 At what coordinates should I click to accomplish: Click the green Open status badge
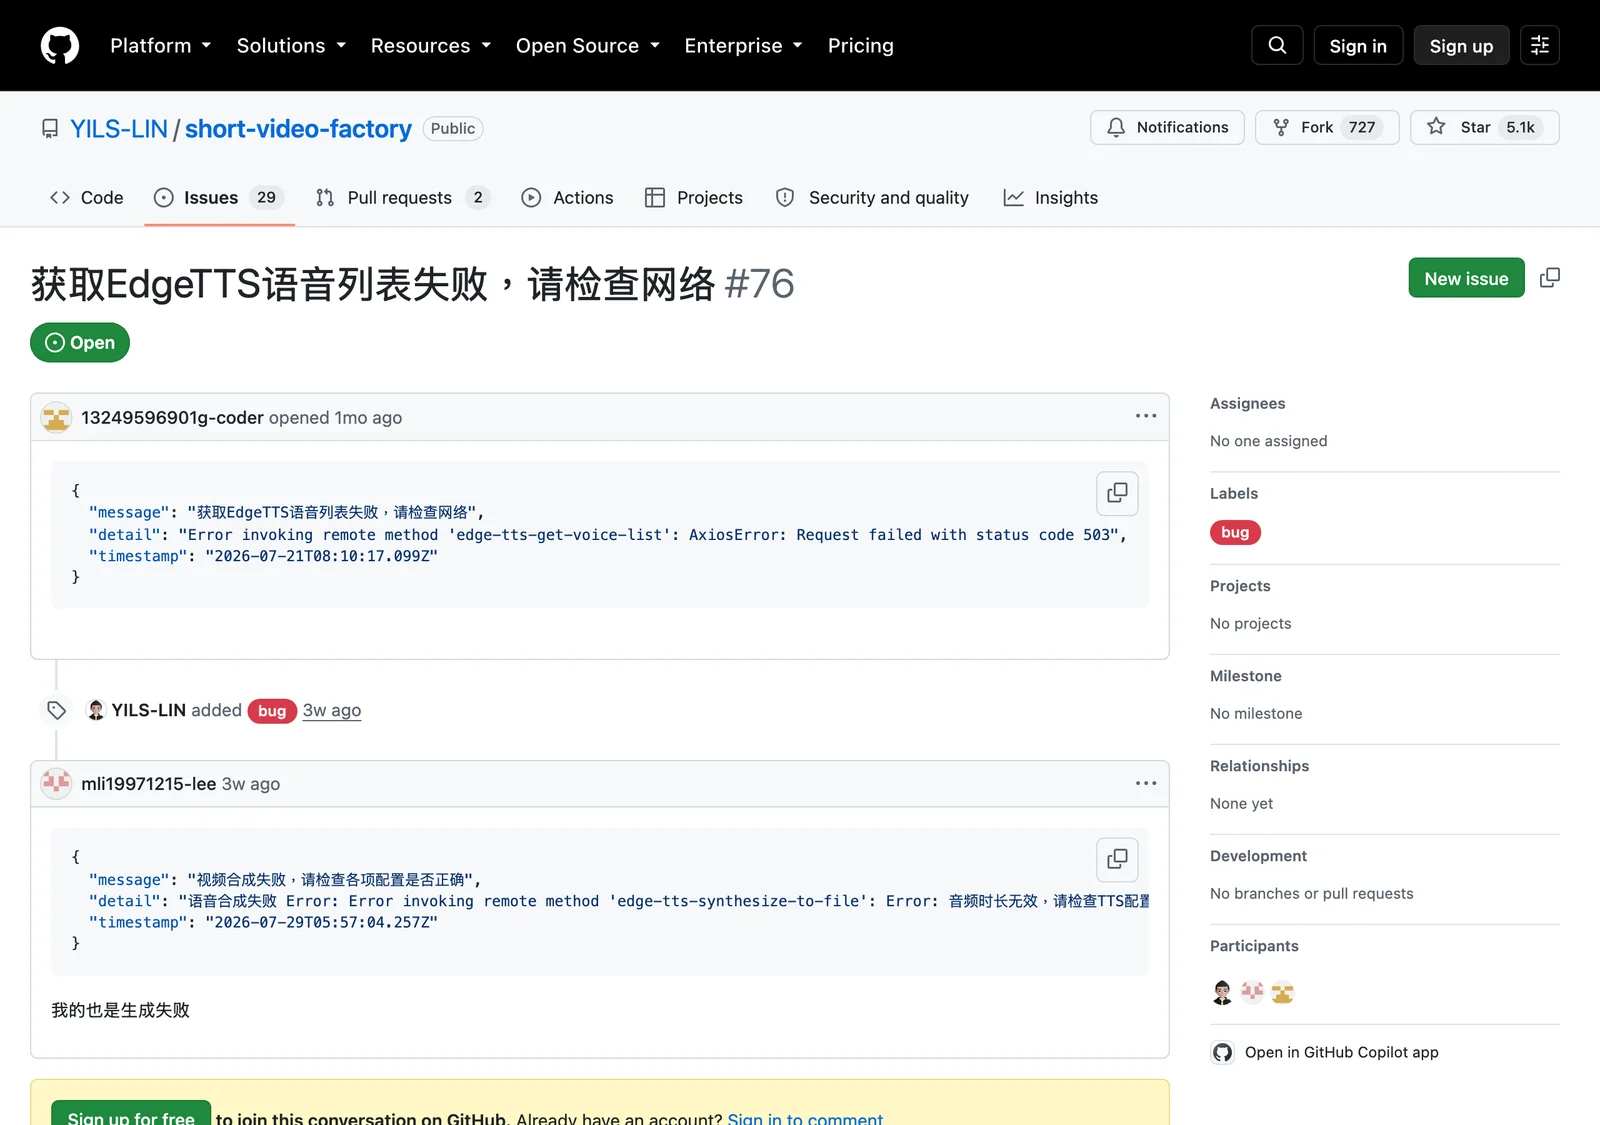tap(80, 343)
